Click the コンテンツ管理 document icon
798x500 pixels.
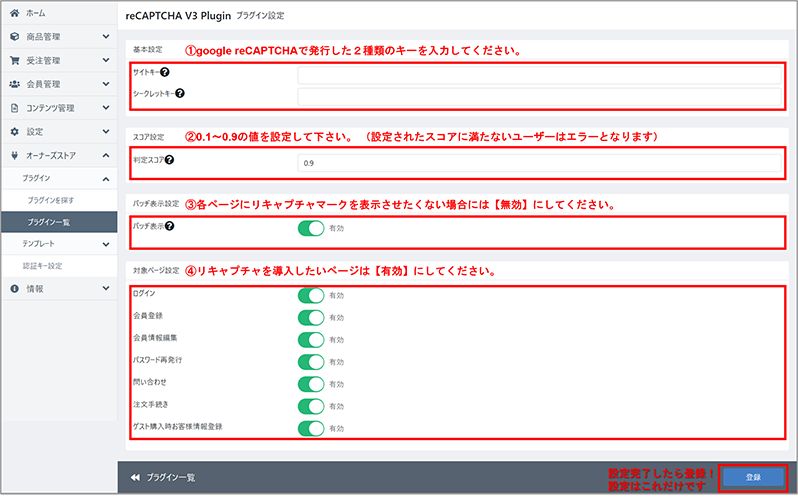click(15, 108)
